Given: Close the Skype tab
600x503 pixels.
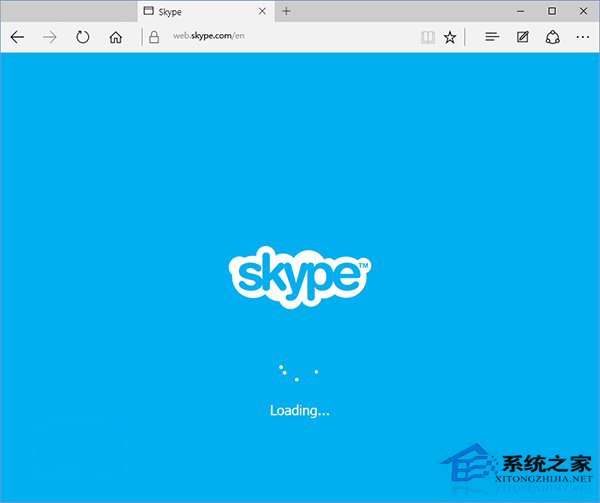Looking at the screenshot, I should tap(261, 11).
